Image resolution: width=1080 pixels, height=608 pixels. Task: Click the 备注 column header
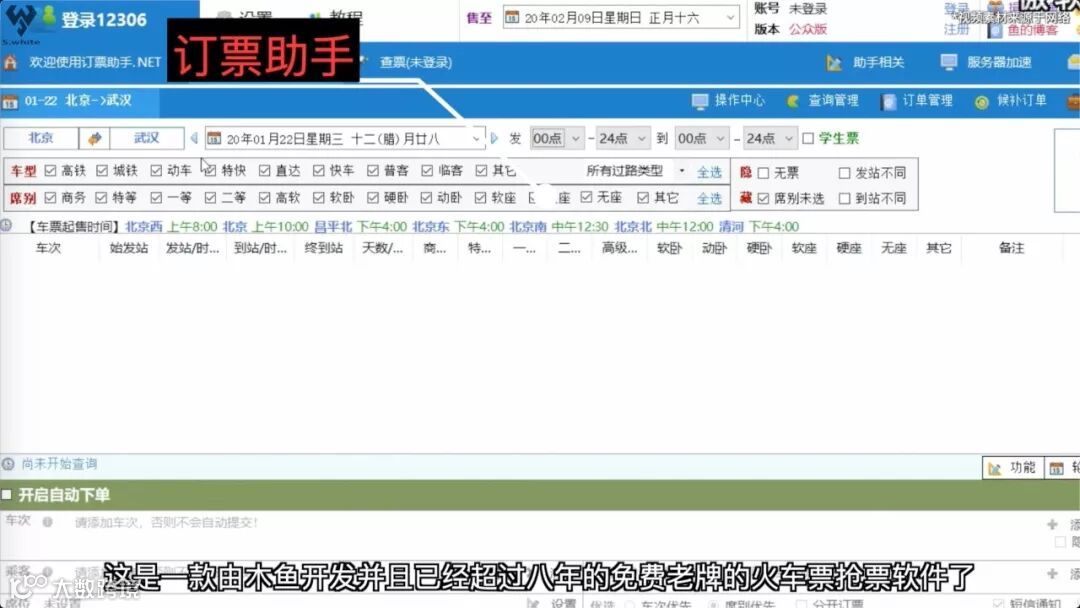[x=1012, y=248]
